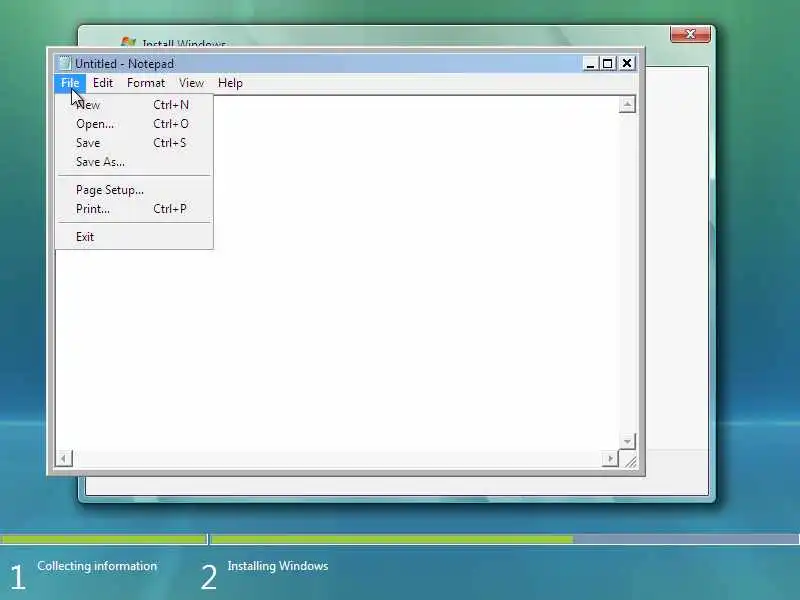This screenshot has height=600, width=800.
Task: Maximize the Notepad window
Action: tap(608, 63)
